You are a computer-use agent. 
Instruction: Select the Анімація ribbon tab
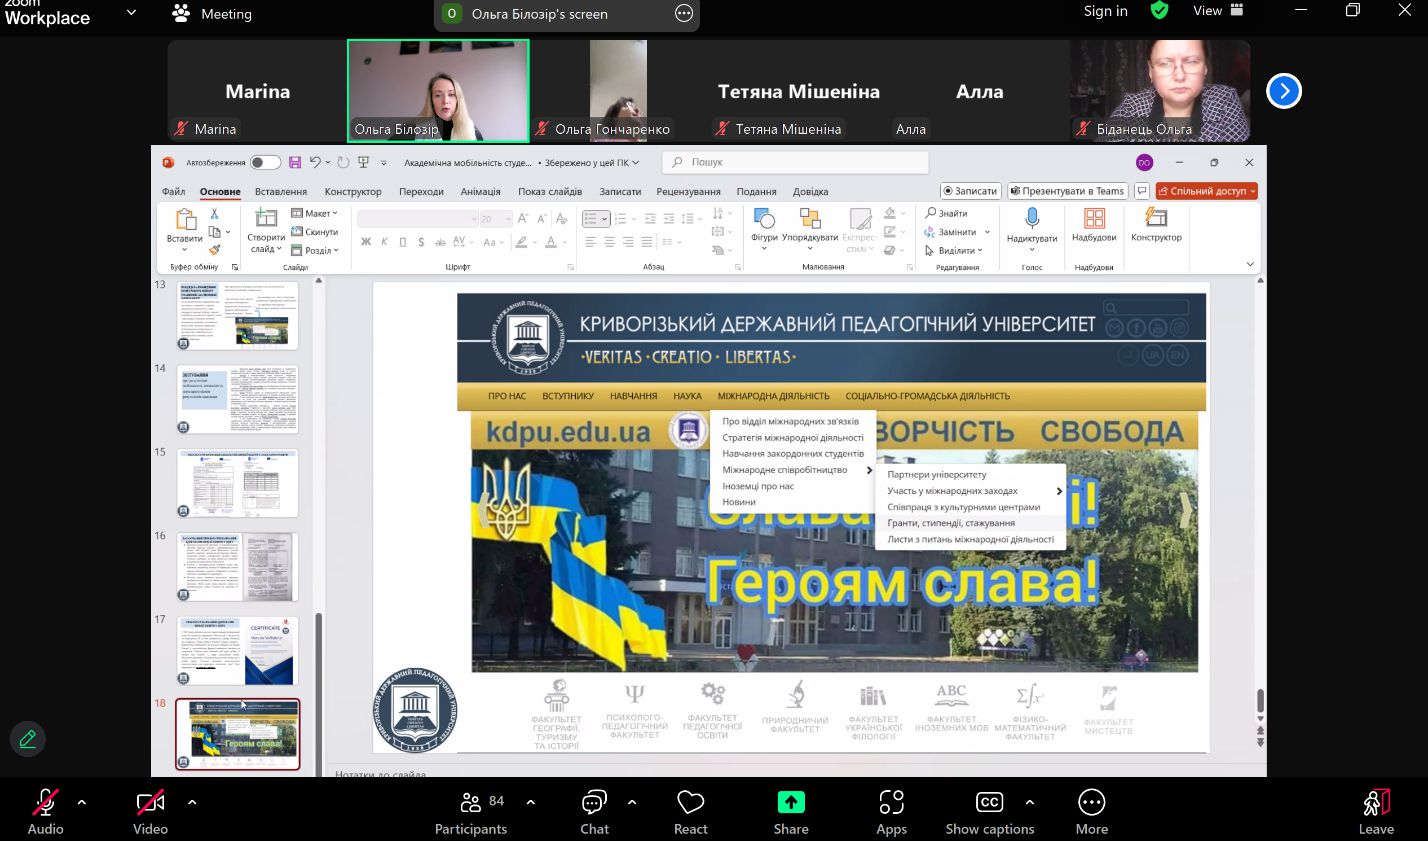[x=480, y=192]
